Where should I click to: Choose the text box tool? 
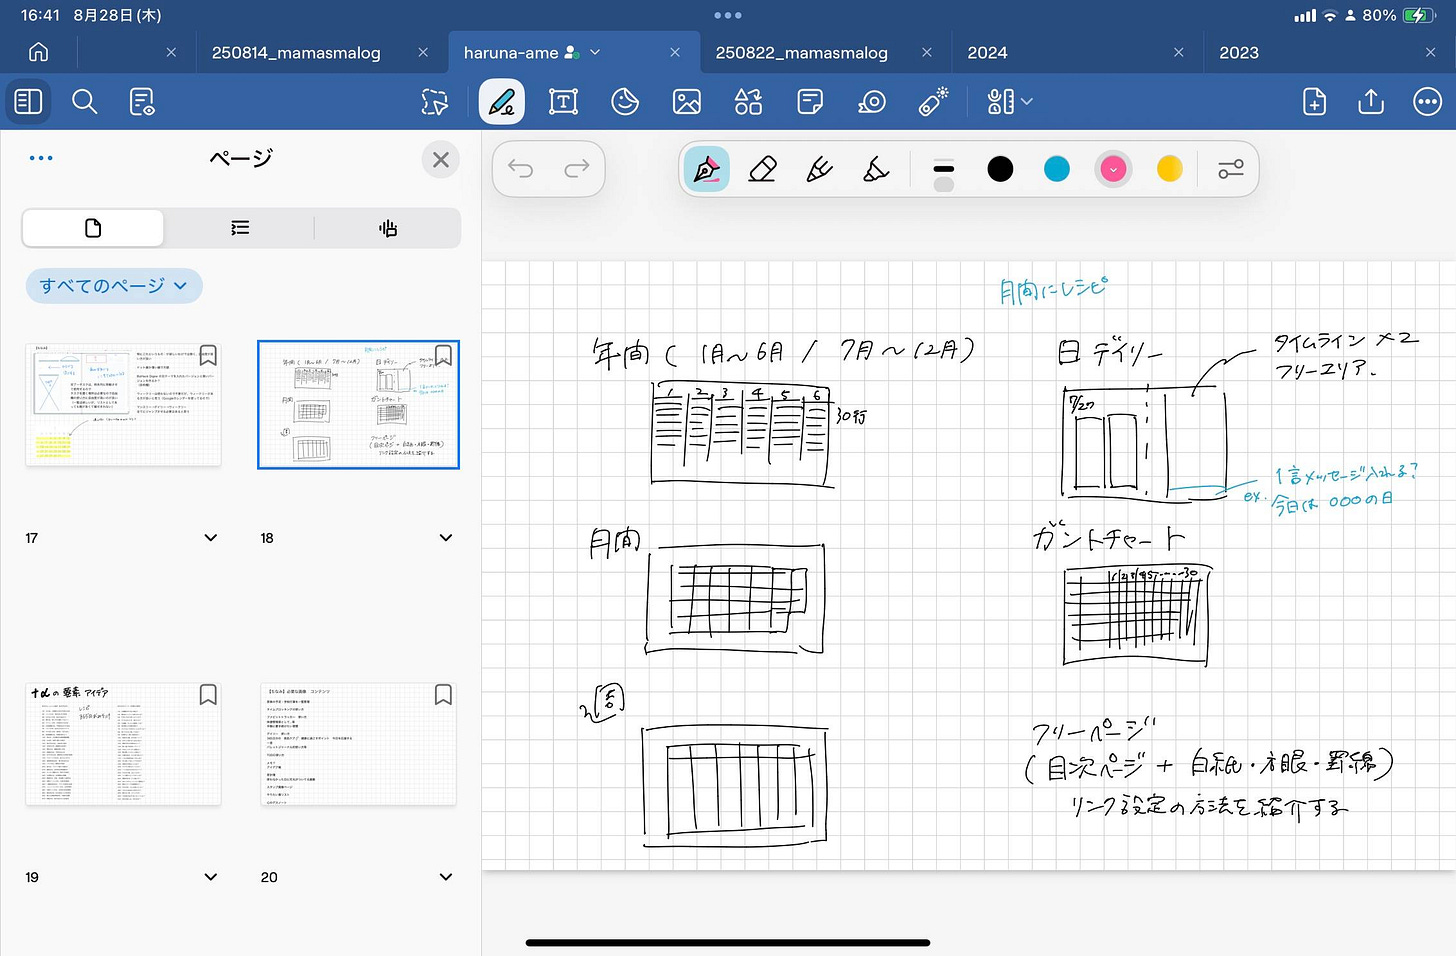point(563,102)
